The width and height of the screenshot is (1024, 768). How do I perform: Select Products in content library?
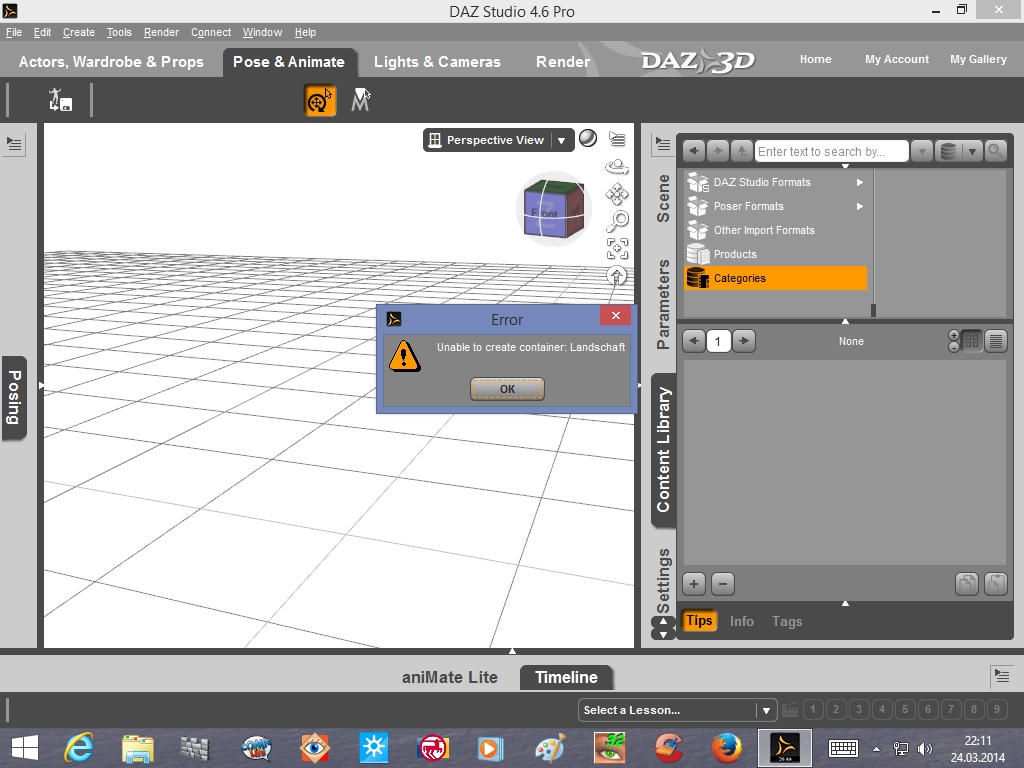776,254
